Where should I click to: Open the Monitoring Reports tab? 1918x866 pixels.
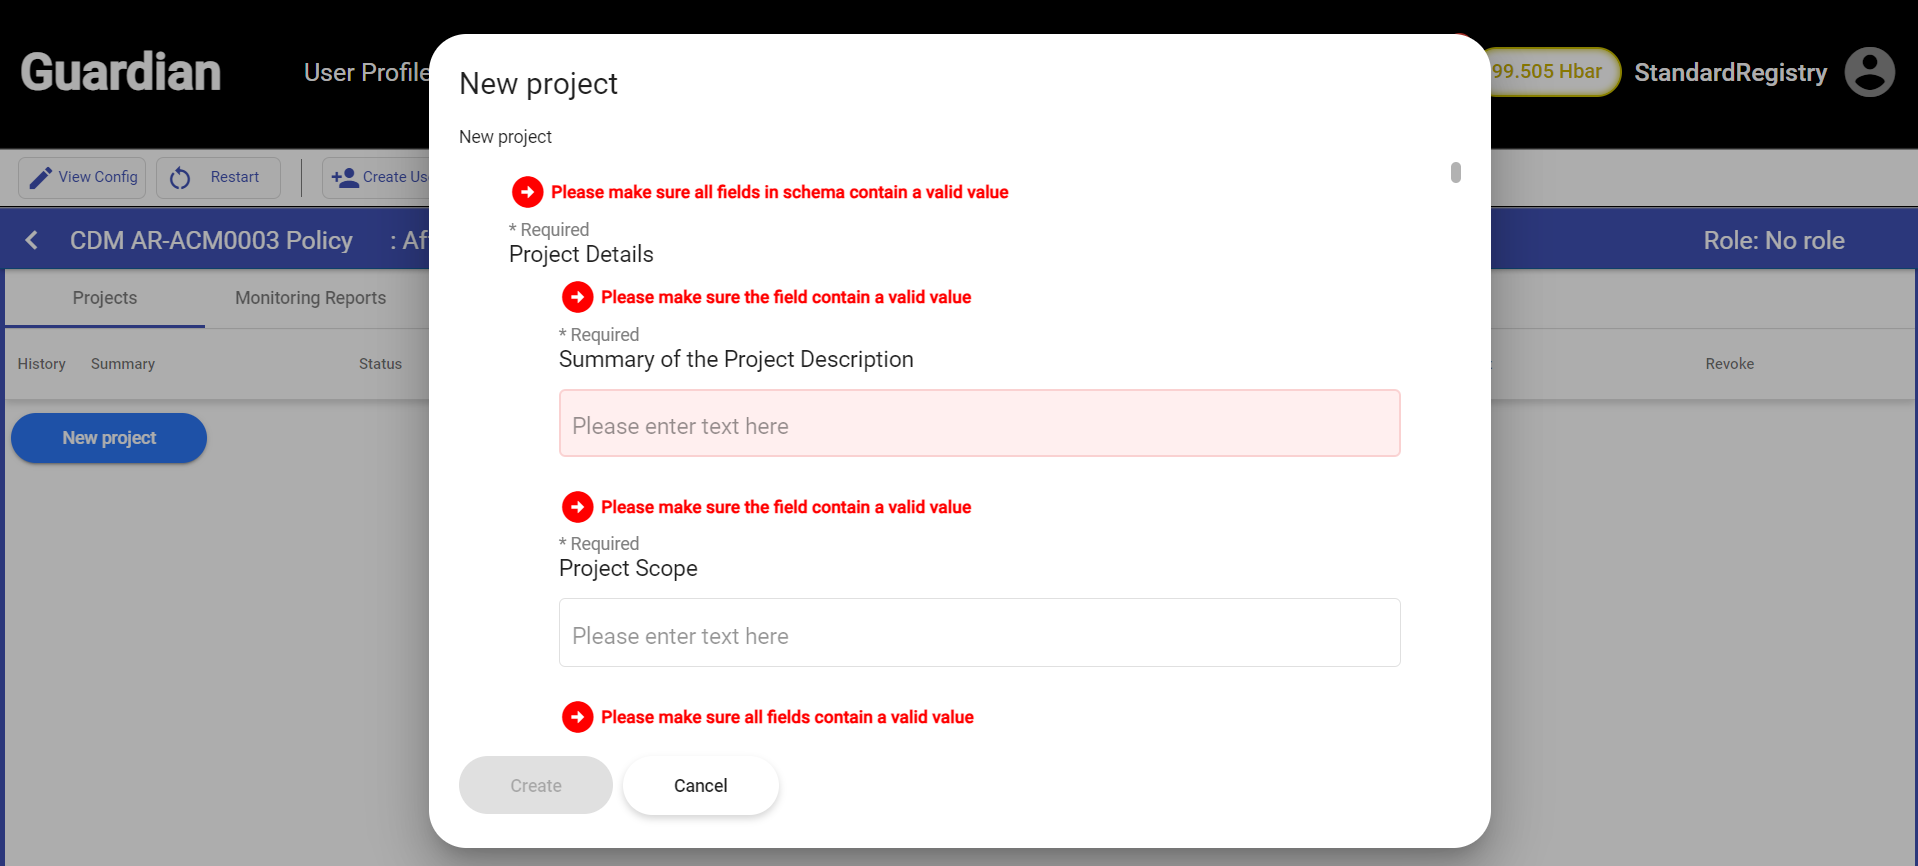tap(310, 298)
